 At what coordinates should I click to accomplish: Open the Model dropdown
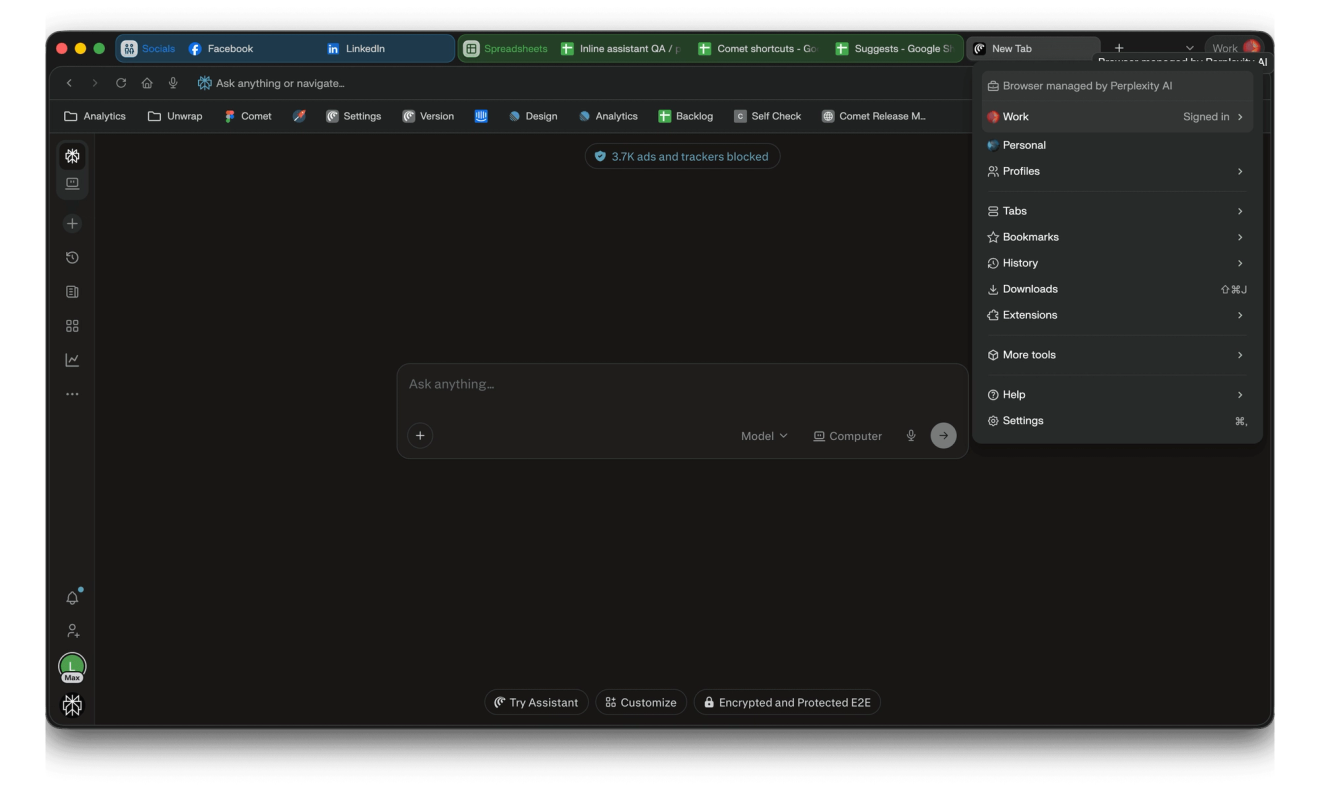[x=764, y=436]
